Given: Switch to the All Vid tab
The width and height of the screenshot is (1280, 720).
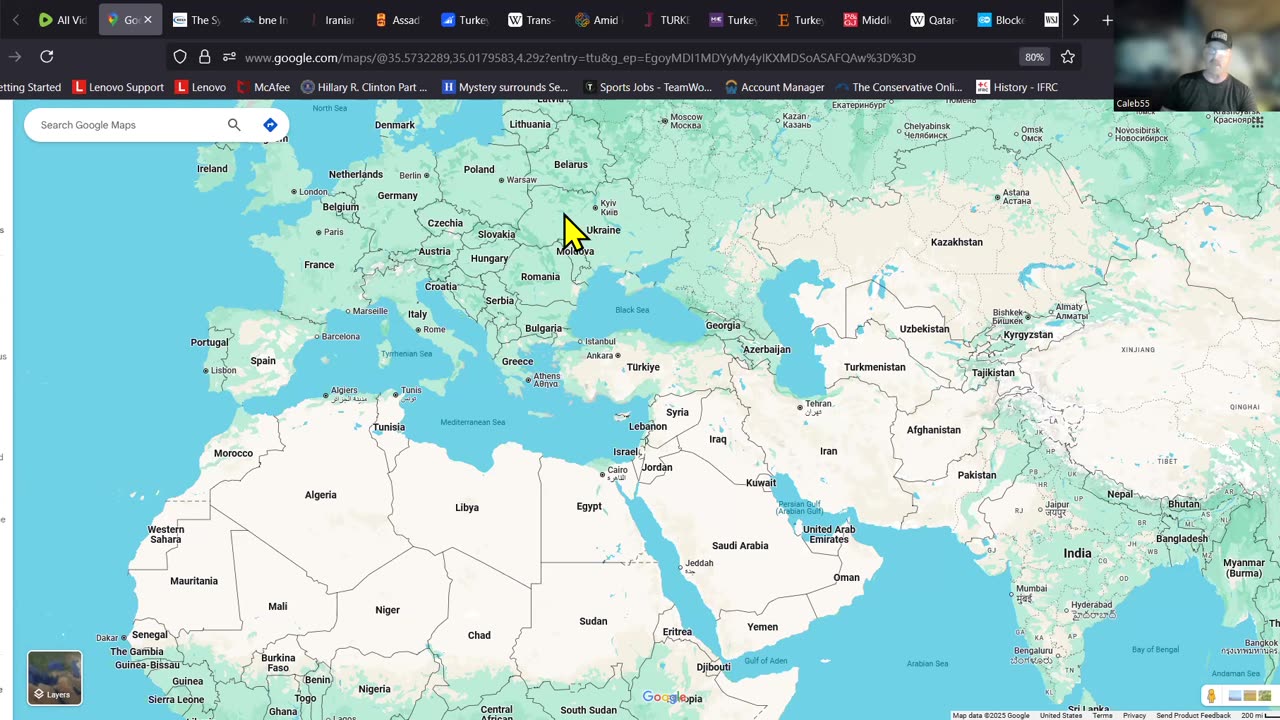Looking at the screenshot, I should coord(62,20).
